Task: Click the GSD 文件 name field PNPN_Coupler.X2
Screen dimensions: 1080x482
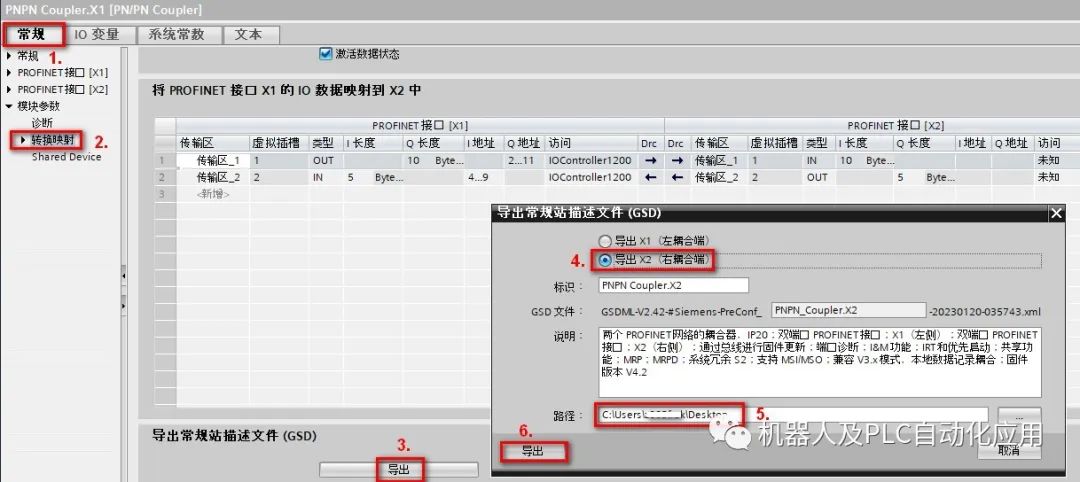Action: point(849,311)
